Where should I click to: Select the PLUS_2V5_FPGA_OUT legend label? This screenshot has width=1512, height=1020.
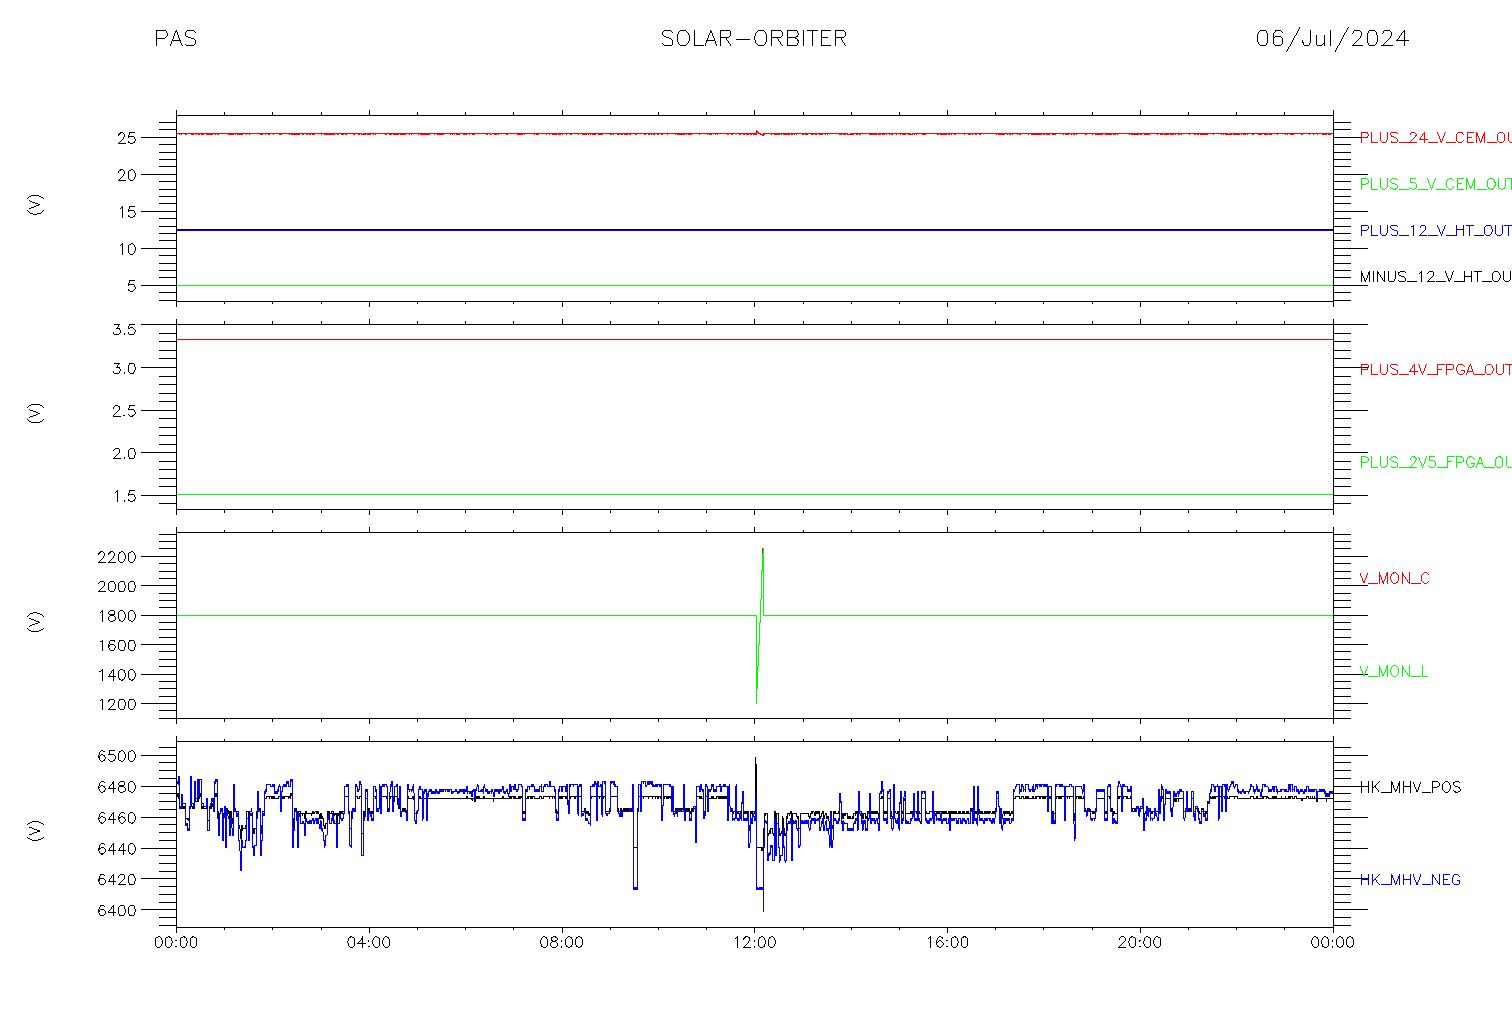point(1435,462)
